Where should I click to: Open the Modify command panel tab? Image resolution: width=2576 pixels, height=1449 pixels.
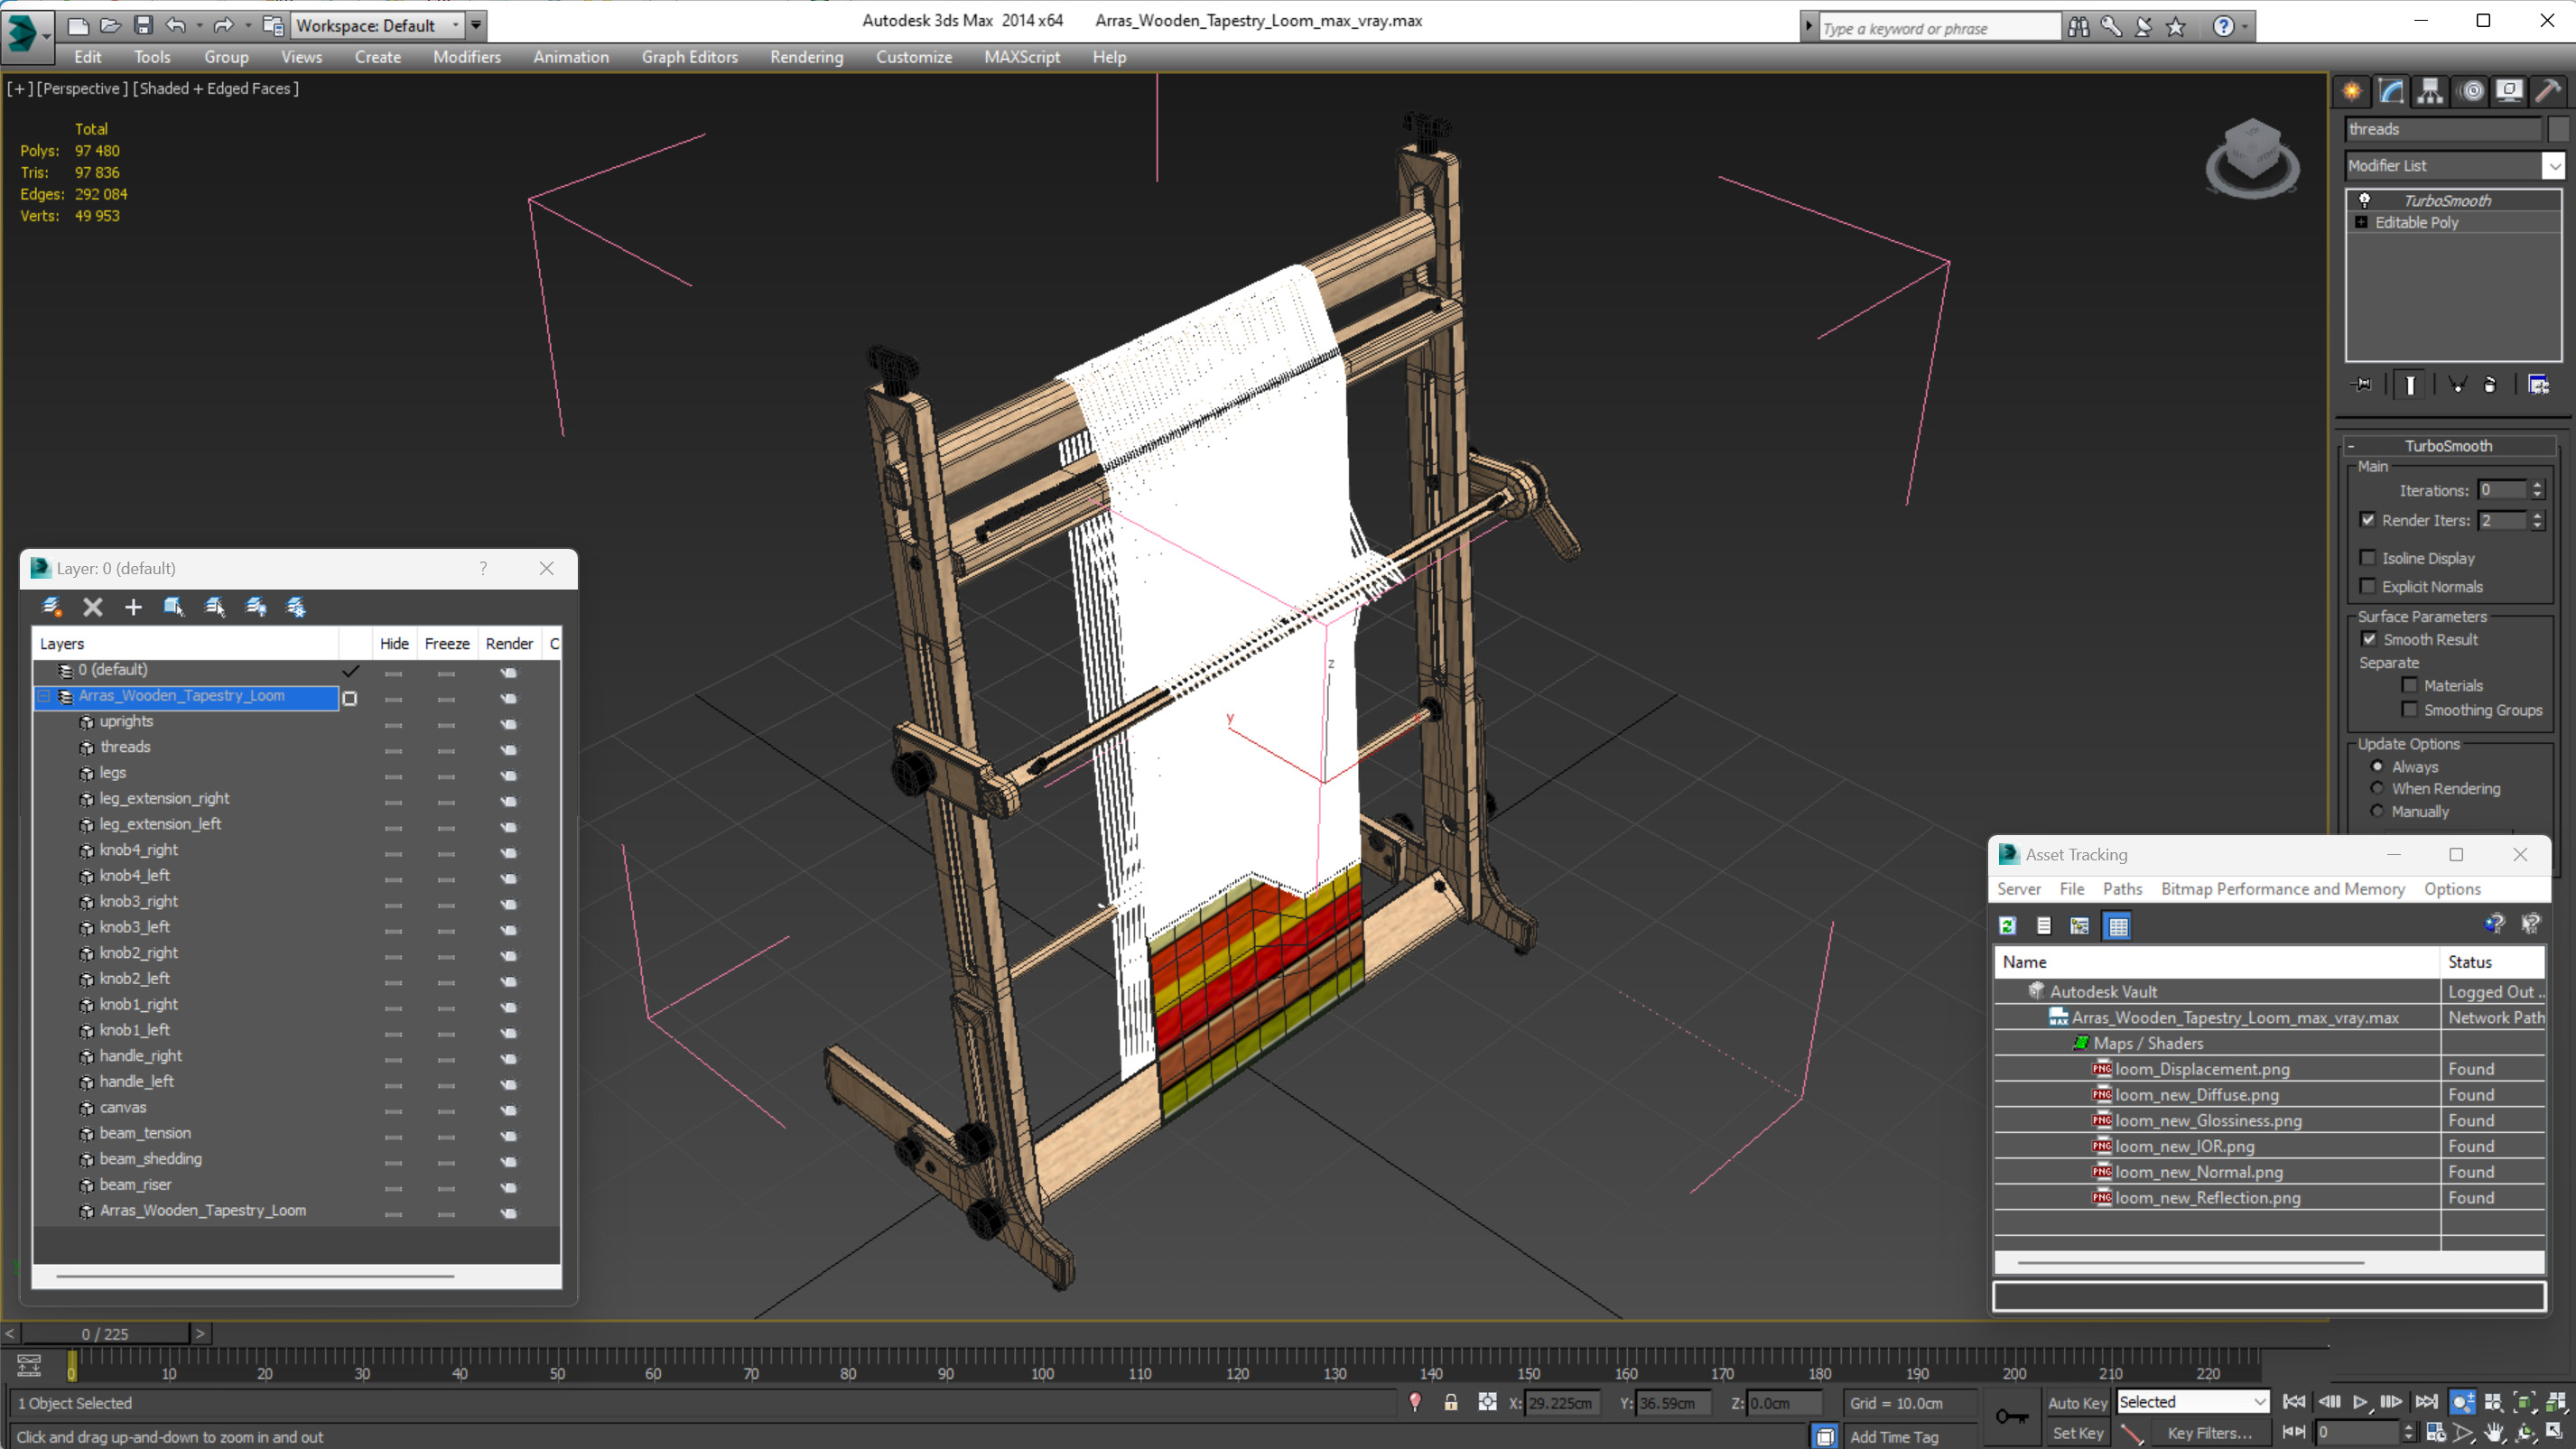2391,92
